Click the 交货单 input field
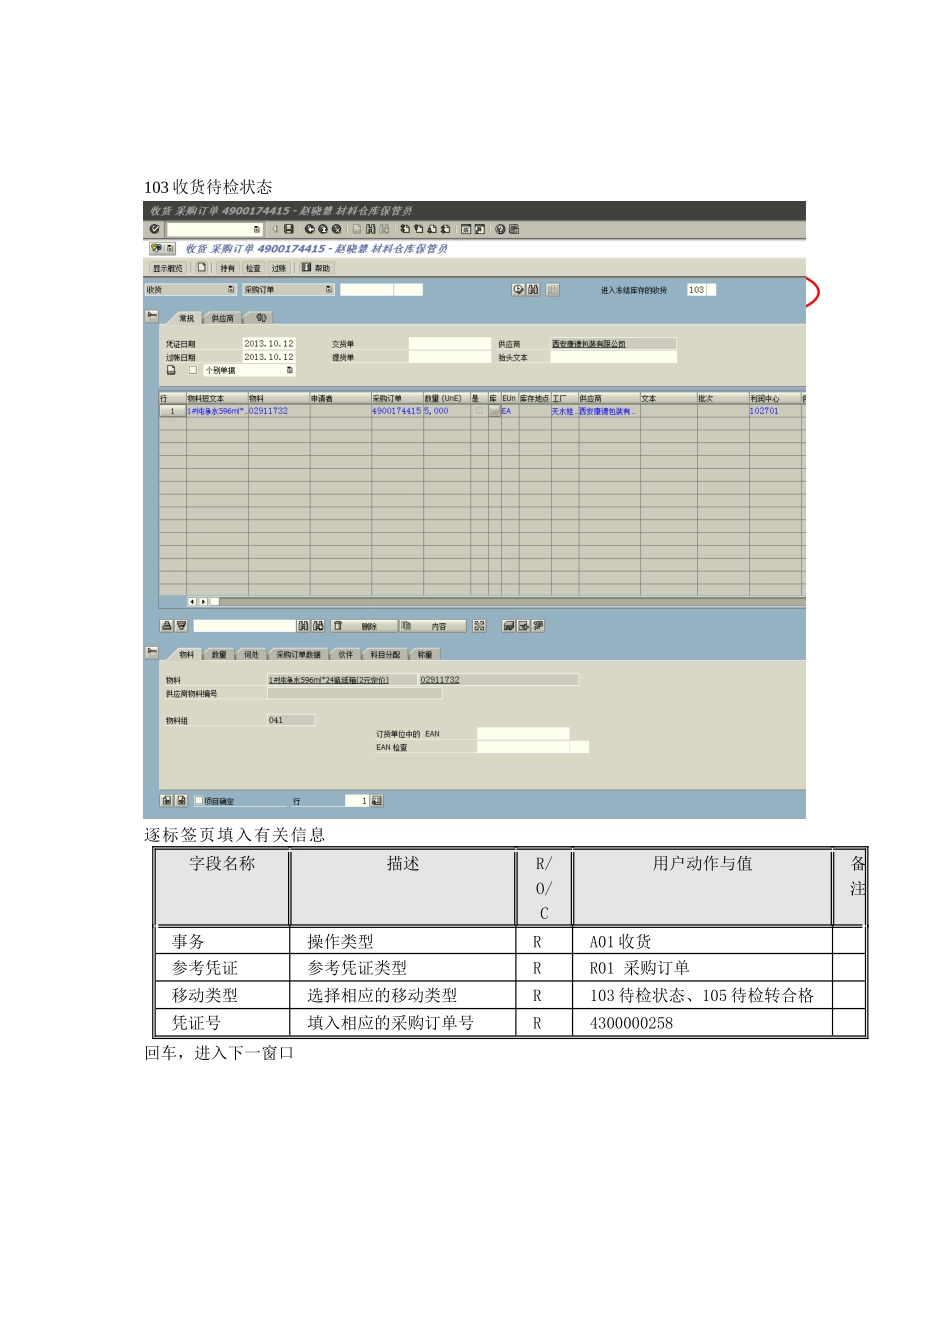This screenshot has width=950, height=1344. 450,344
